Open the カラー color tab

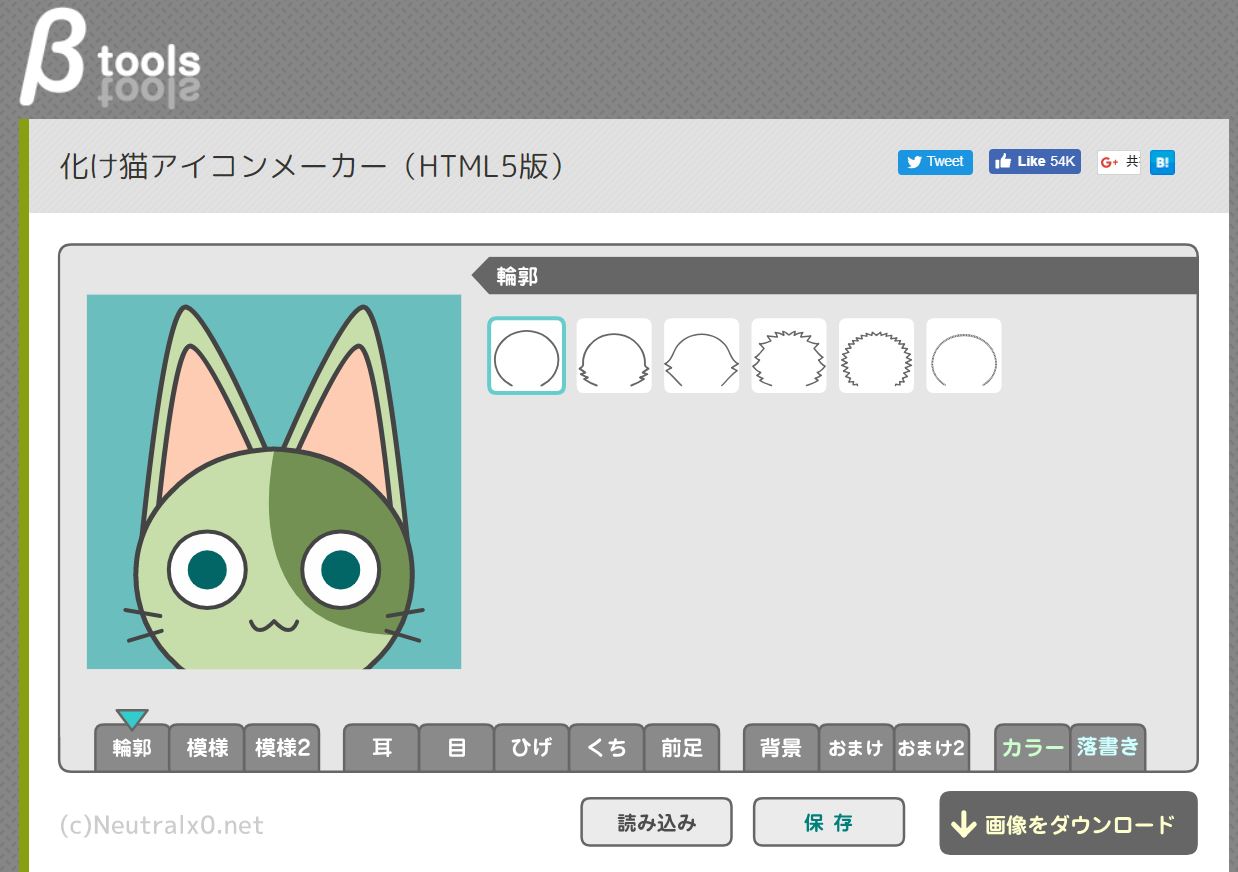[x=1032, y=748]
